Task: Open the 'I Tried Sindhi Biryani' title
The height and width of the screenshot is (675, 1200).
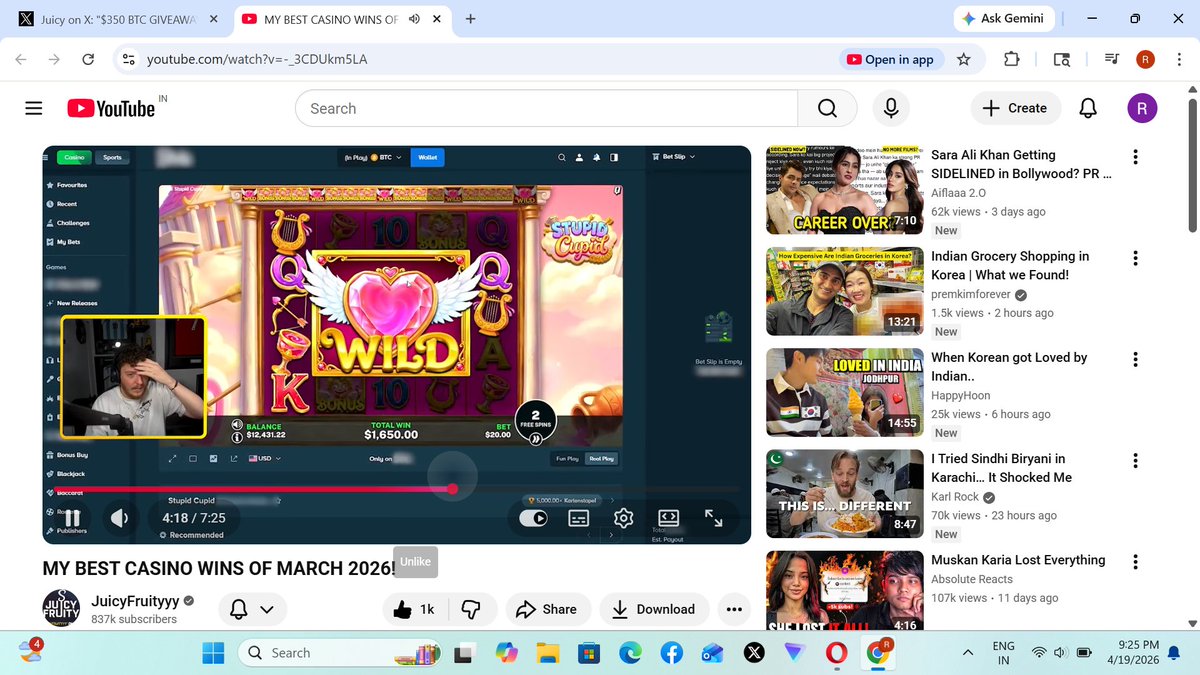Action: tap(1001, 468)
